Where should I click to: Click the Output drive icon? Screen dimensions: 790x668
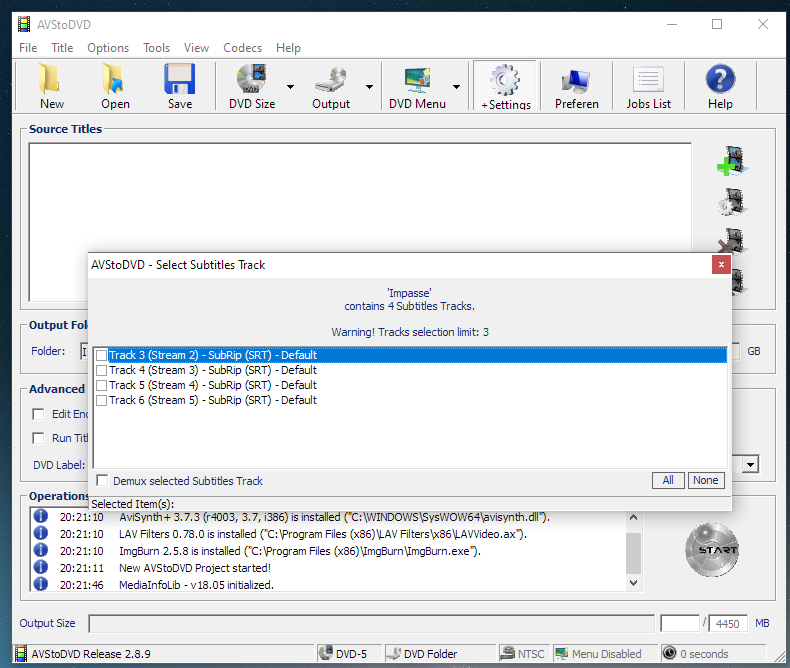330,80
